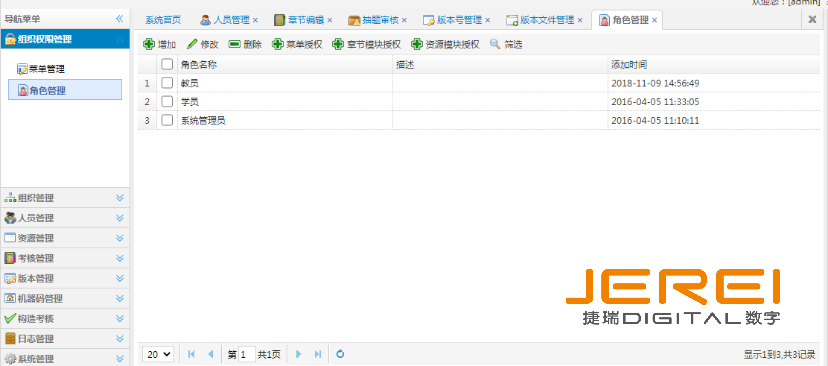
Task: Collapse the navigation menu with the double-arrow icon
Action: (x=119, y=19)
